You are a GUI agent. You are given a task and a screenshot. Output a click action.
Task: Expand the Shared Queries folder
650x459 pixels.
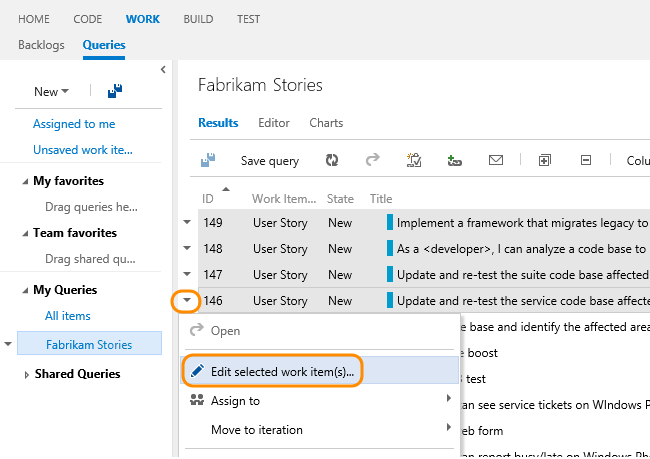coord(26,374)
